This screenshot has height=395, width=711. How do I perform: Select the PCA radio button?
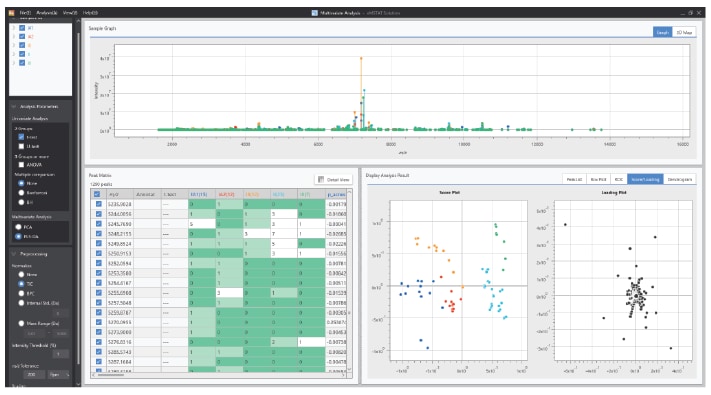tap(19, 227)
